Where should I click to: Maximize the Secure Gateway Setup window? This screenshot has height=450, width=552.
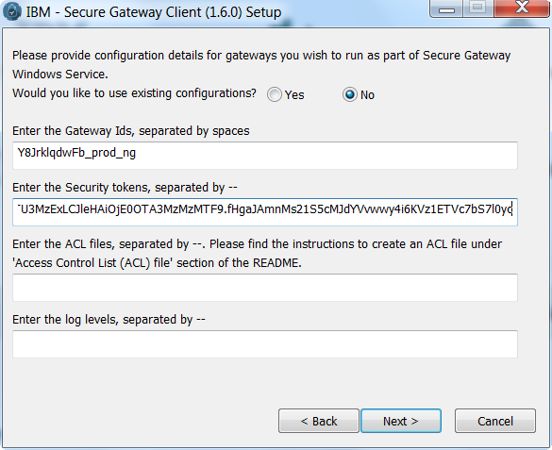(x=478, y=8)
